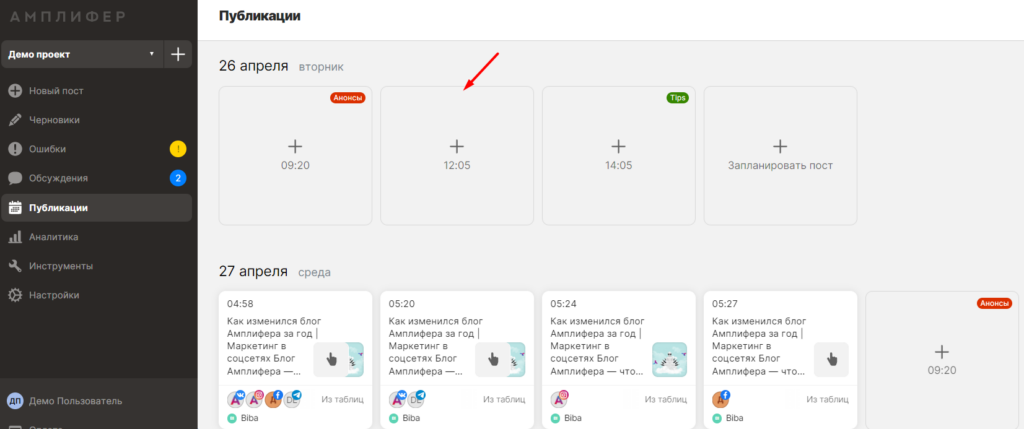Viewport: 1024px width, 429px height.
Task: Click the Ошибки warning icon
Action: (15, 149)
